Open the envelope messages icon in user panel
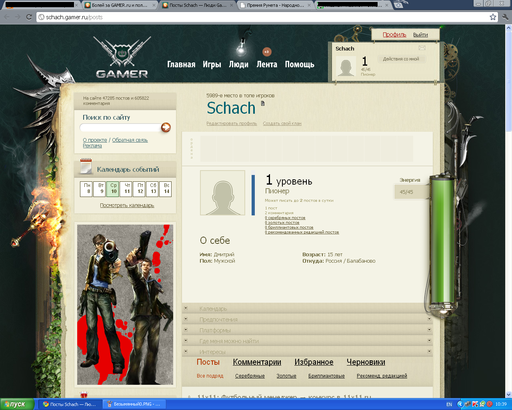This screenshot has width=512, height=410. (422, 48)
